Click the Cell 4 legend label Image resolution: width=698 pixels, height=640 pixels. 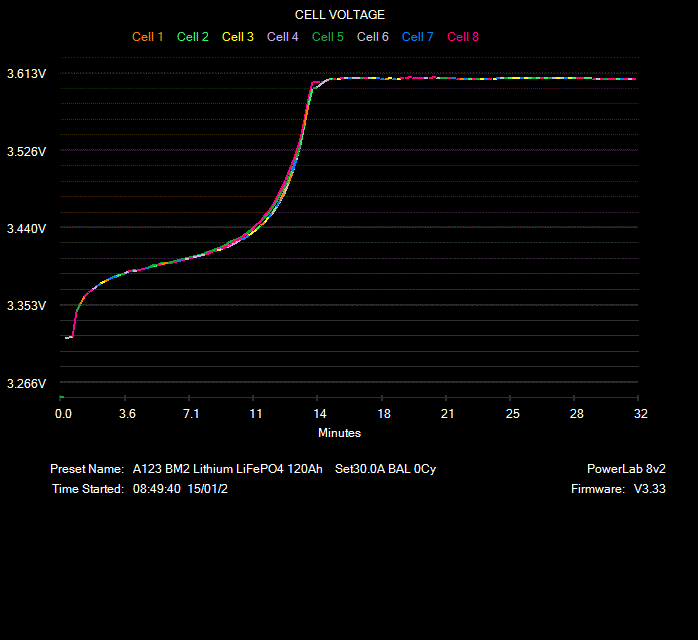click(283, 37)
